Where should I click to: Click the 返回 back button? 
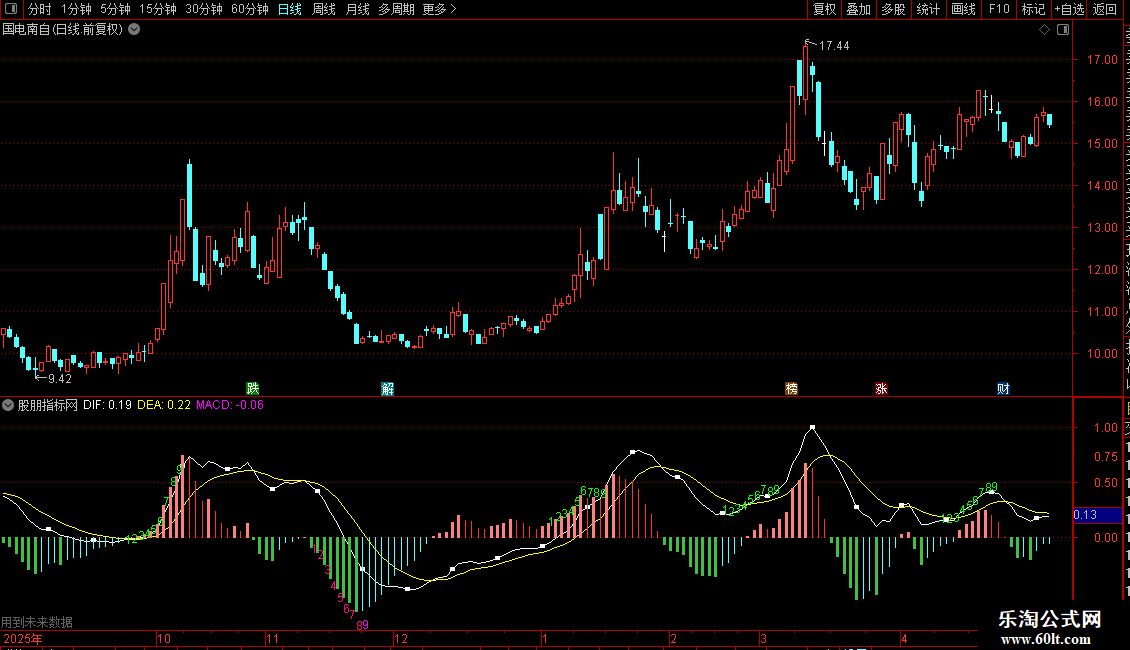pos(1105,9)
